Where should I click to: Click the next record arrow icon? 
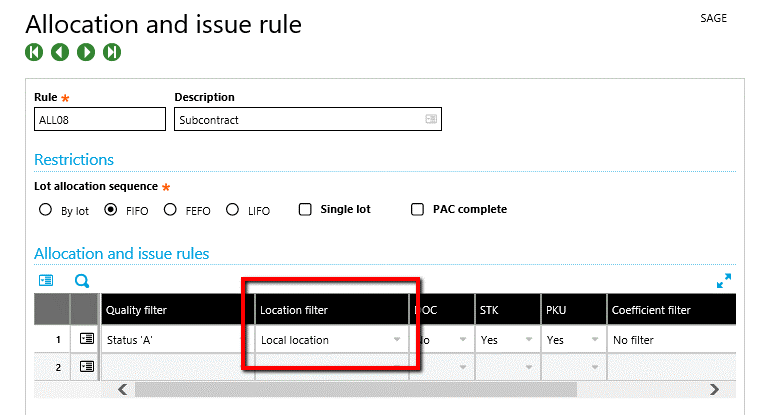tap(86, 51)
